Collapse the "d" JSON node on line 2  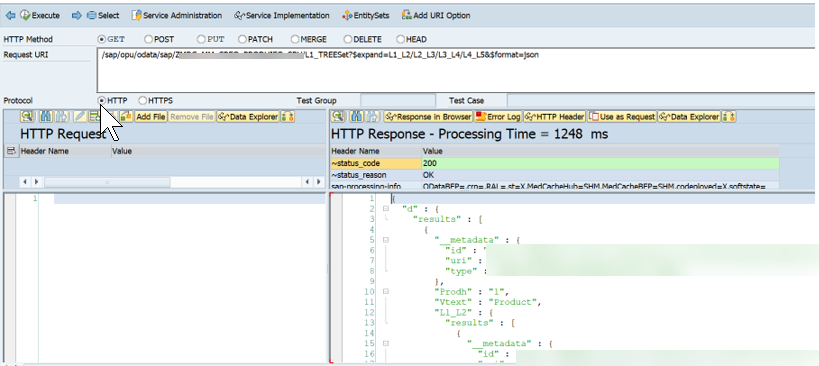click(385, 209)
